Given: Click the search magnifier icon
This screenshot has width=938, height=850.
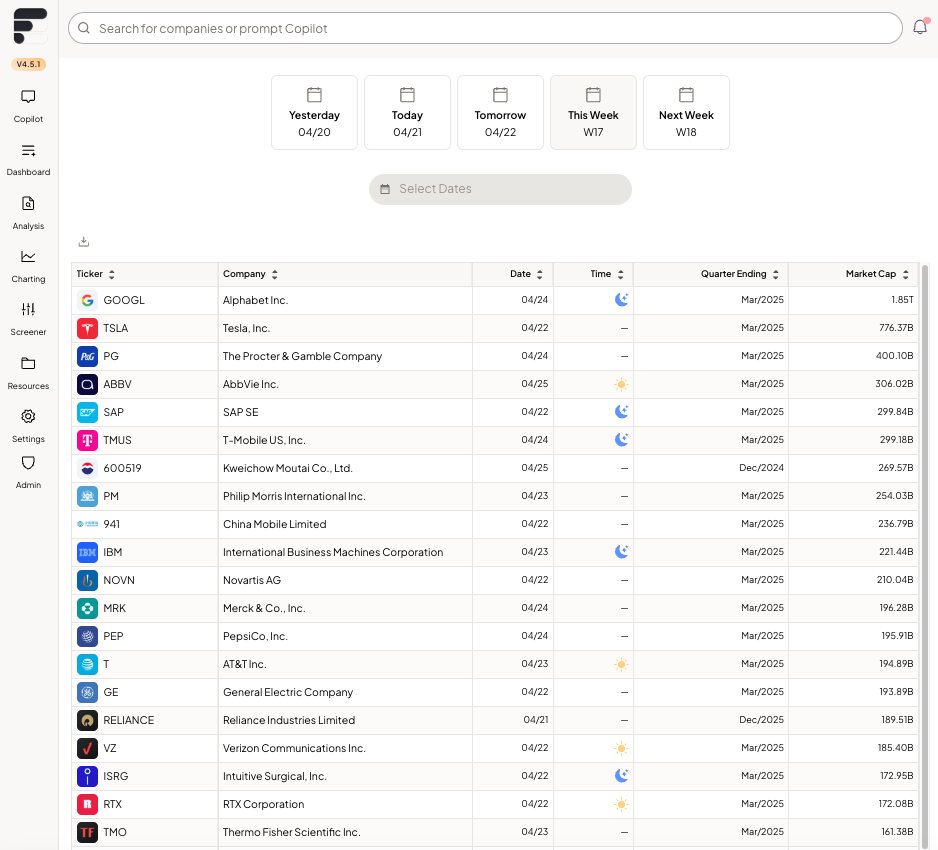Looking at the screenshot, I should click(x=84, y=28).
